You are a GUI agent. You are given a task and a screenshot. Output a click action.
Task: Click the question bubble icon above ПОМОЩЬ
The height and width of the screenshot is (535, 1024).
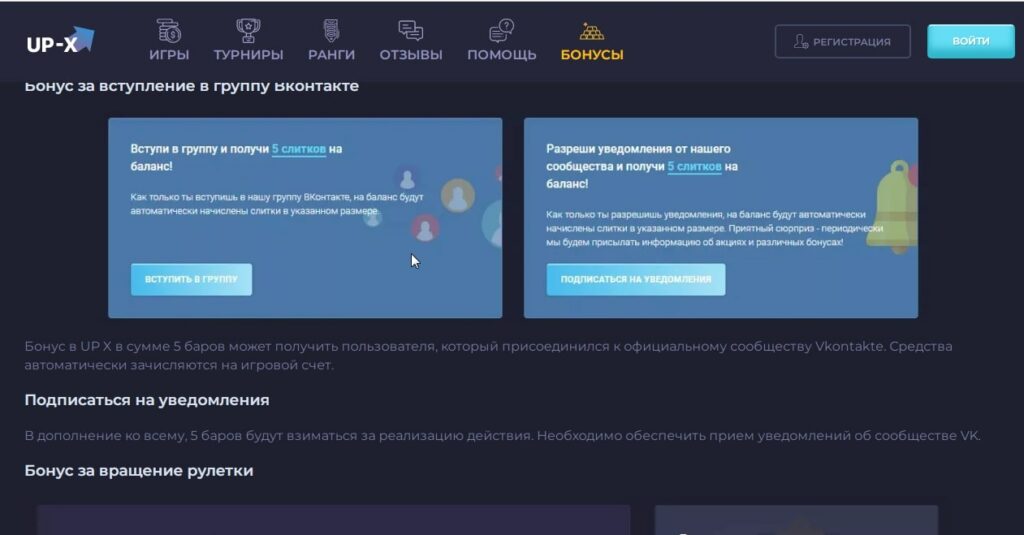502,31
